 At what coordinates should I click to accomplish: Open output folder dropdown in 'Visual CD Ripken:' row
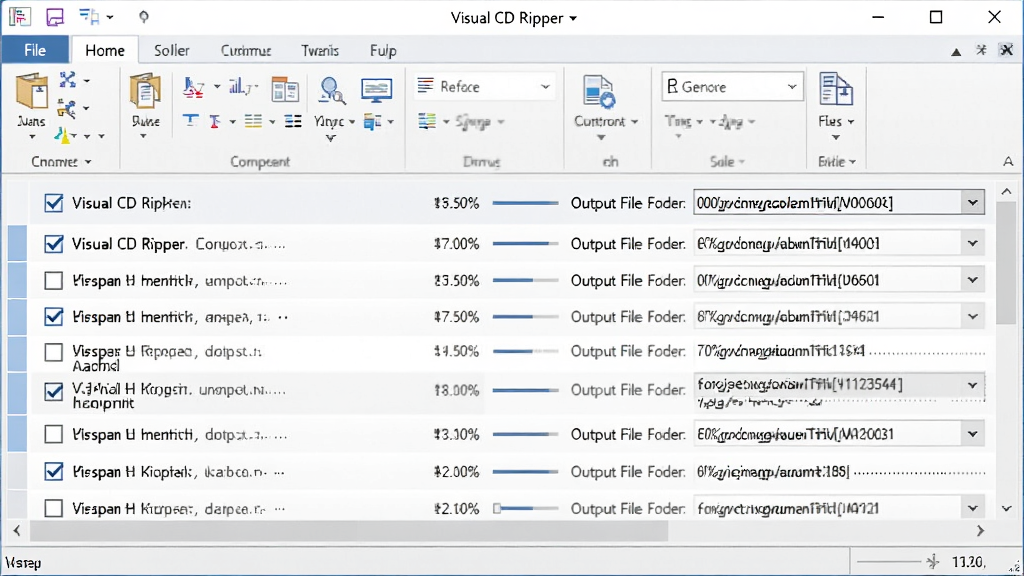point(972,203)
